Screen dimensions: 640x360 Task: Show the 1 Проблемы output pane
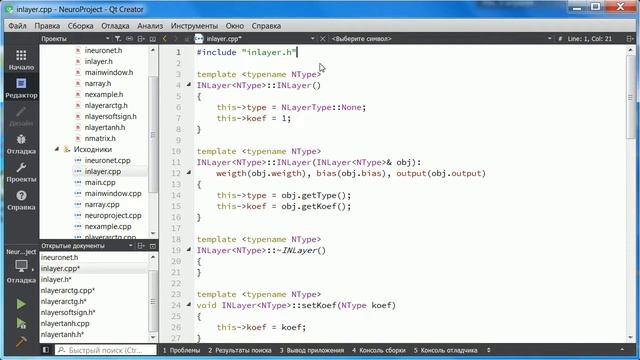click(181, 350)
